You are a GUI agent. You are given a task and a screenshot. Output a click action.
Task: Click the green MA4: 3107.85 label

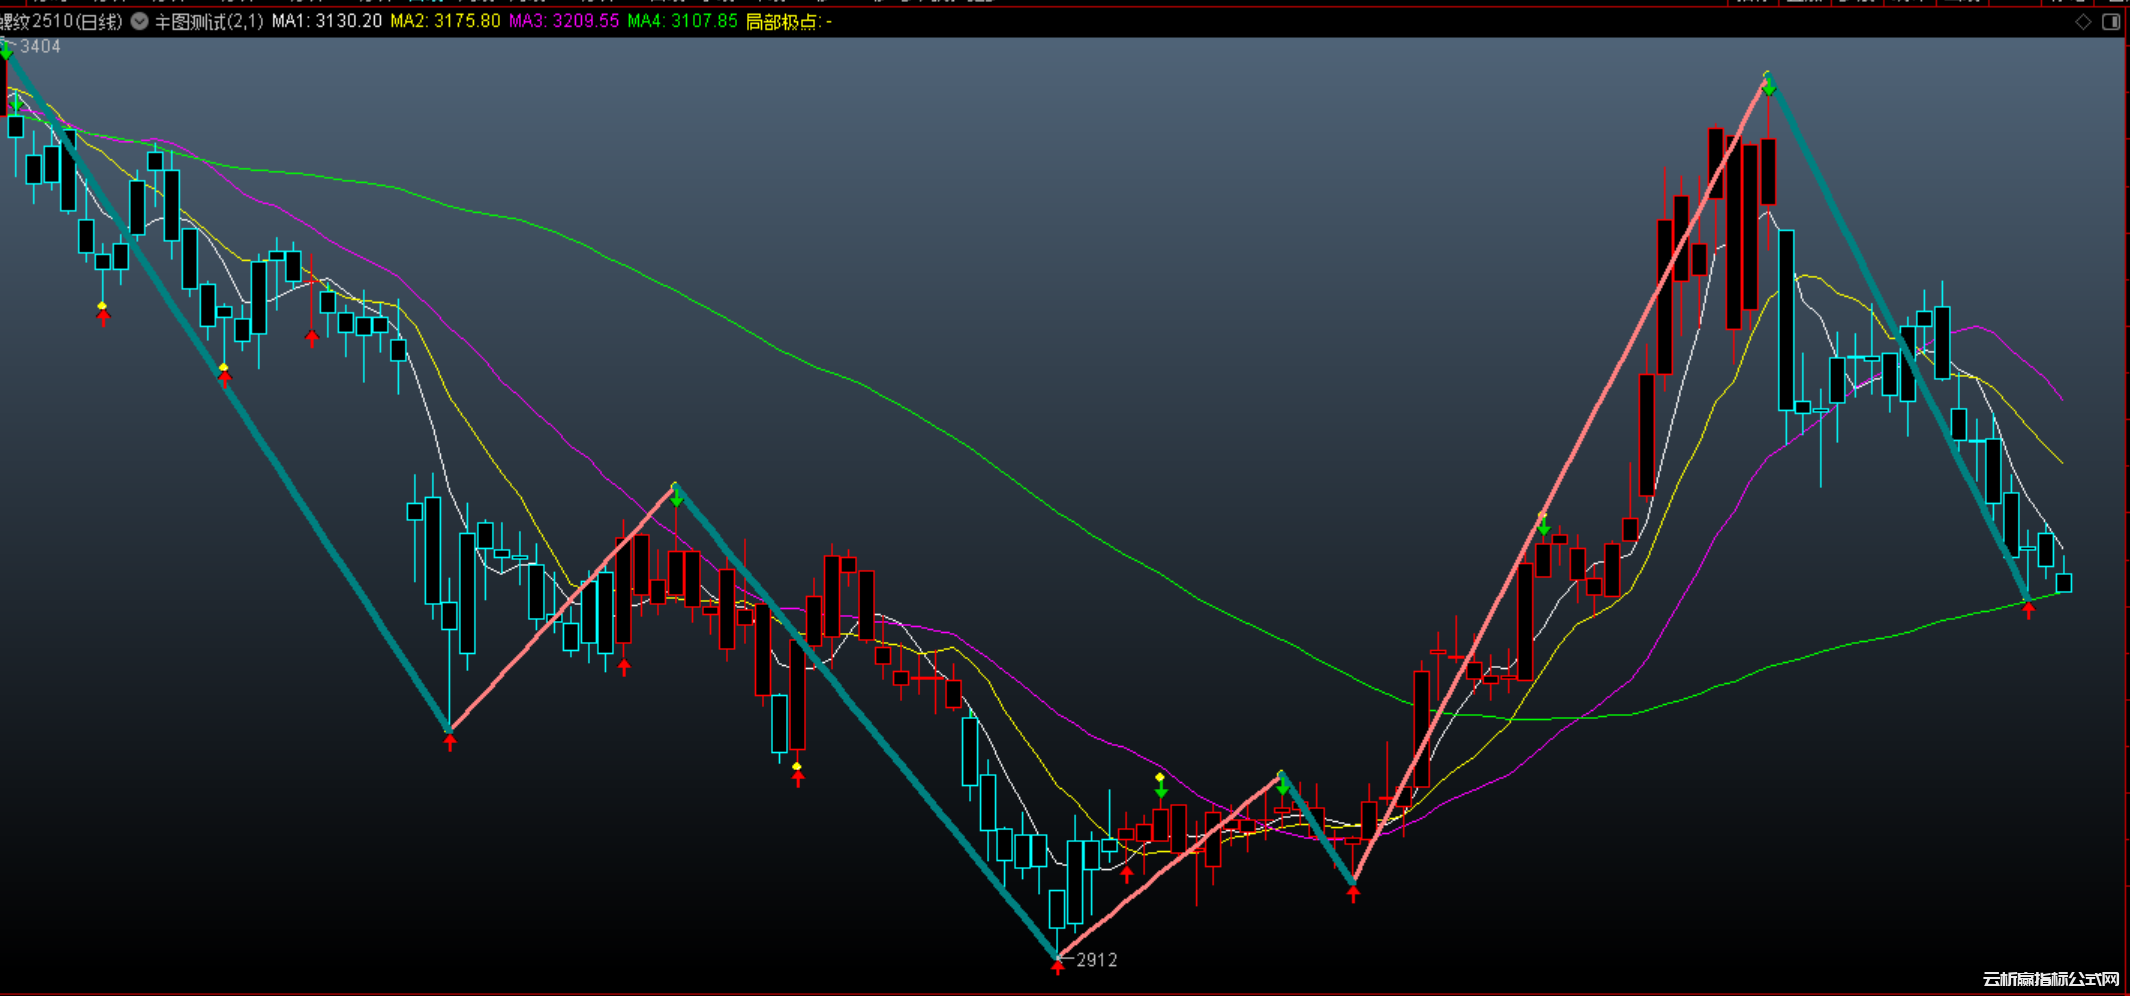[682, 21]
